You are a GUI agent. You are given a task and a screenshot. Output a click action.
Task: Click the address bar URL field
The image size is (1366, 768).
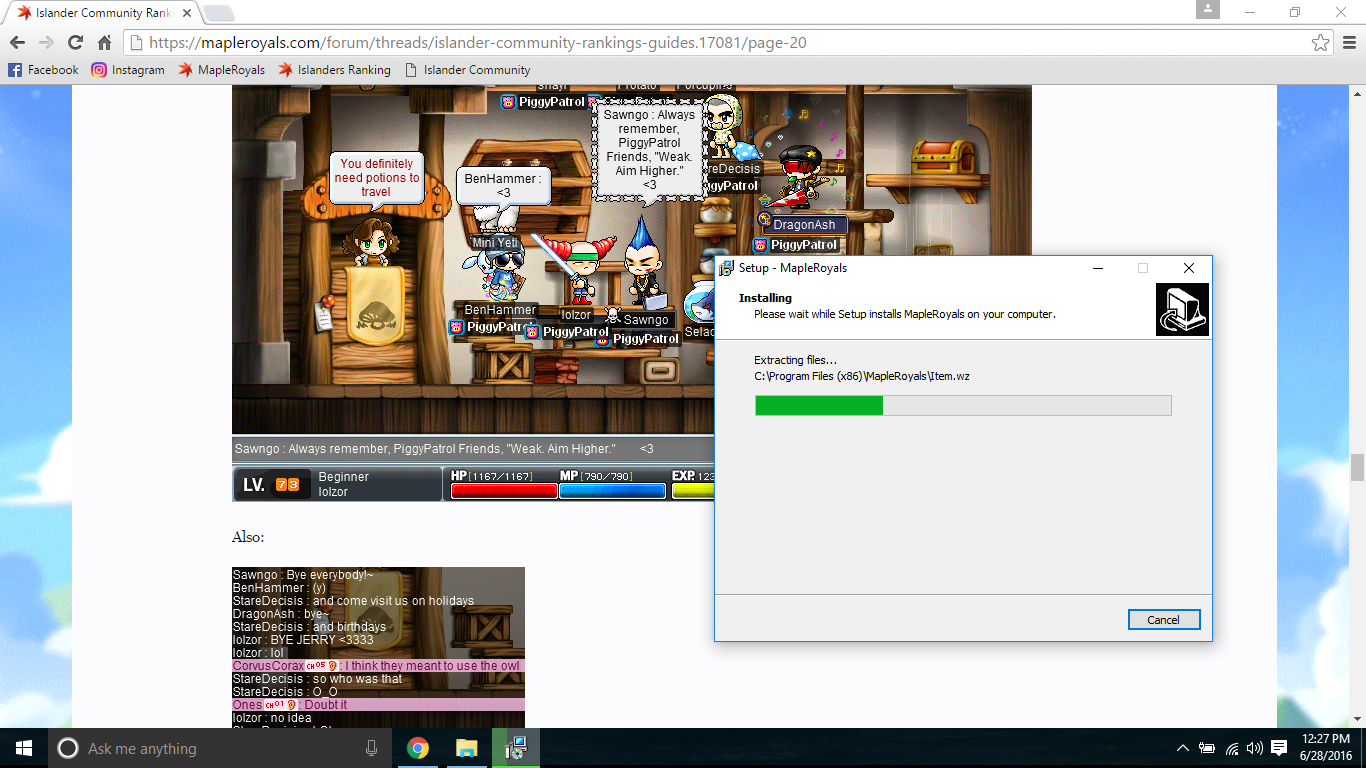point(700,43)
